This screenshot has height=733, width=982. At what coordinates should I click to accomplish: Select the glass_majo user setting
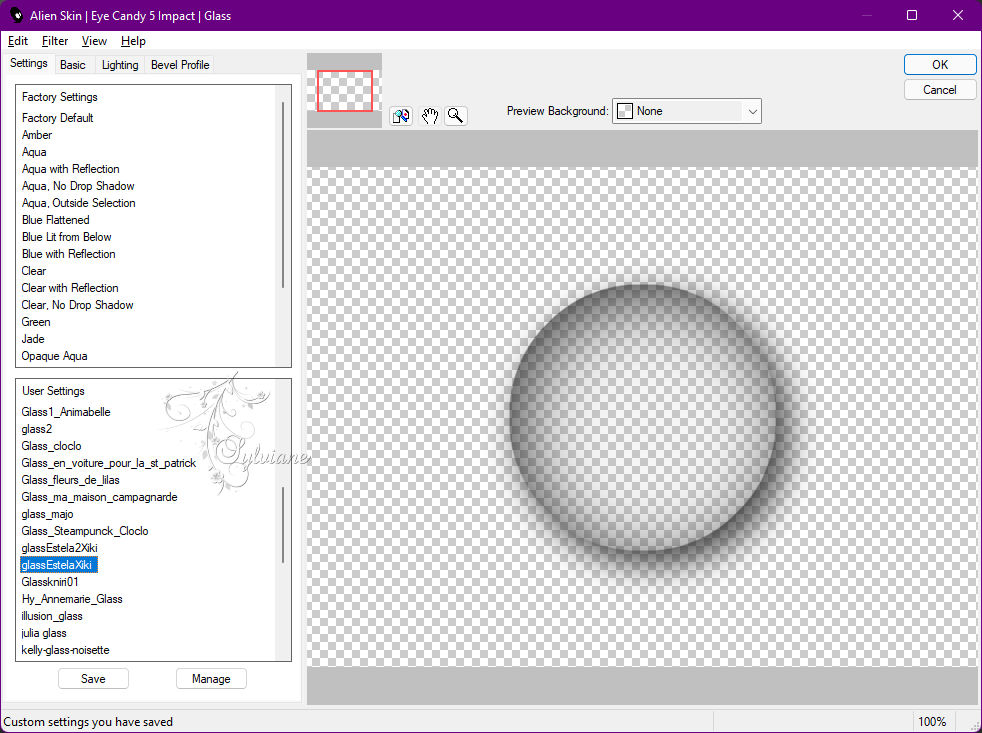point(48,514)
